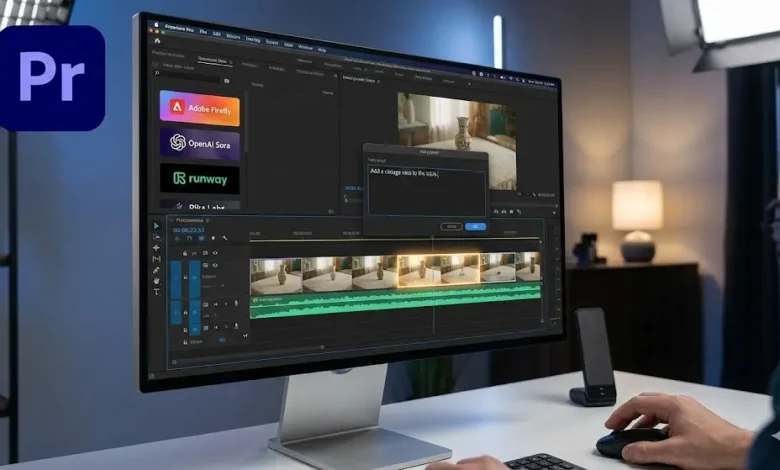Viewport: 780px width, 470px height.
Task: Toggle the eye on top video track
Action: (215, 253)
